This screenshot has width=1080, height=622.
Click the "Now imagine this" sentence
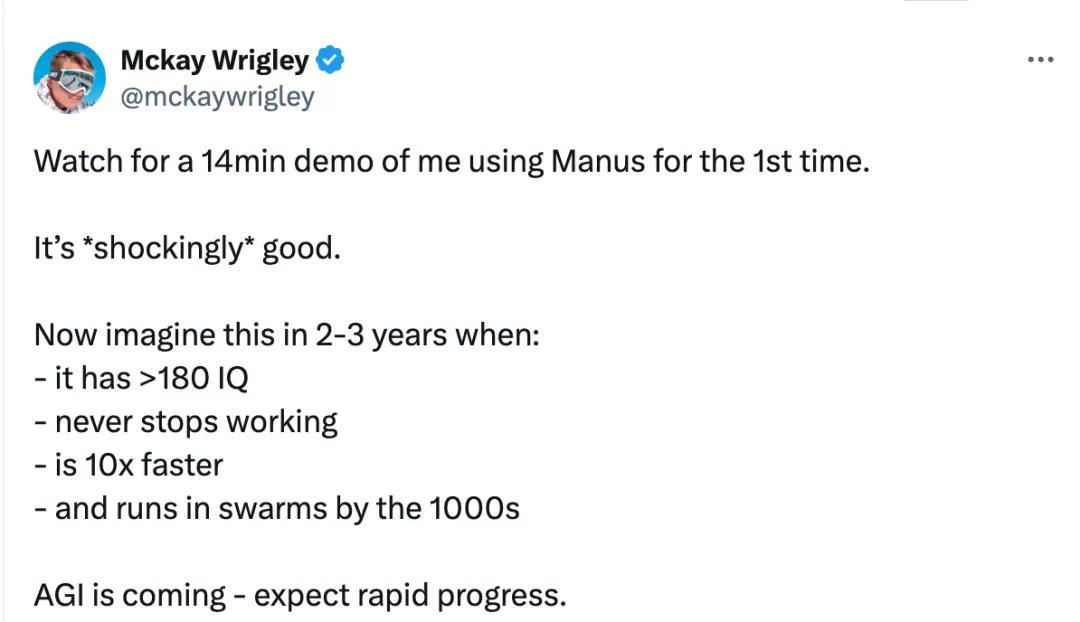tap(287, 335)
